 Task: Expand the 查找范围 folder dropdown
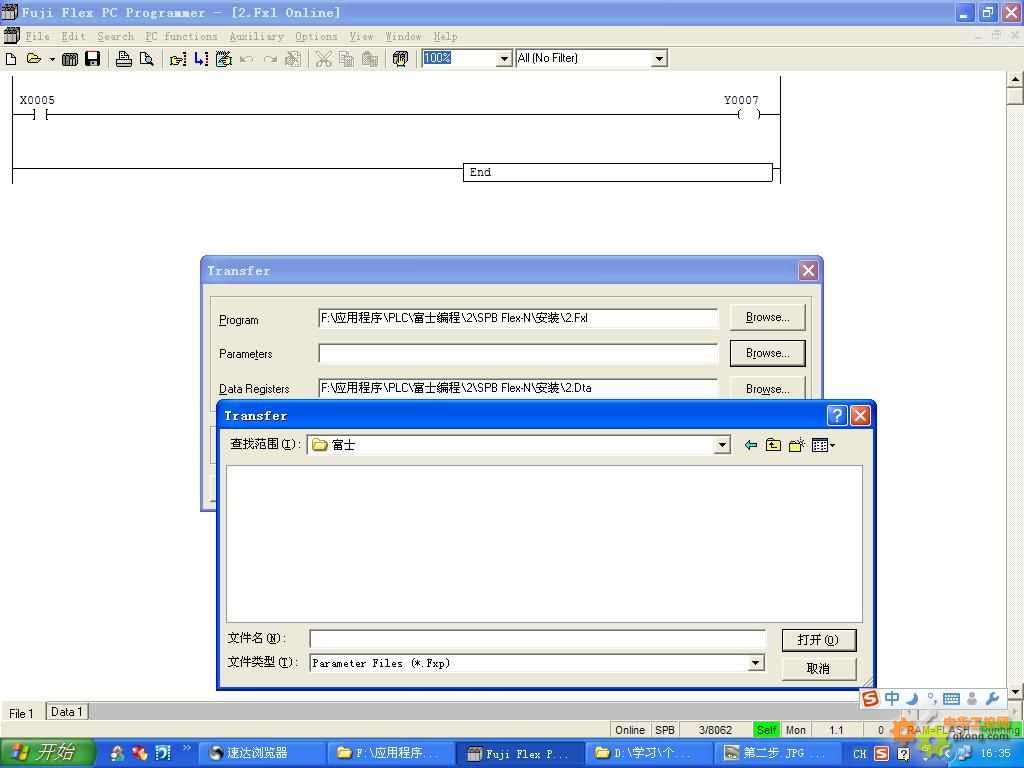722,445
